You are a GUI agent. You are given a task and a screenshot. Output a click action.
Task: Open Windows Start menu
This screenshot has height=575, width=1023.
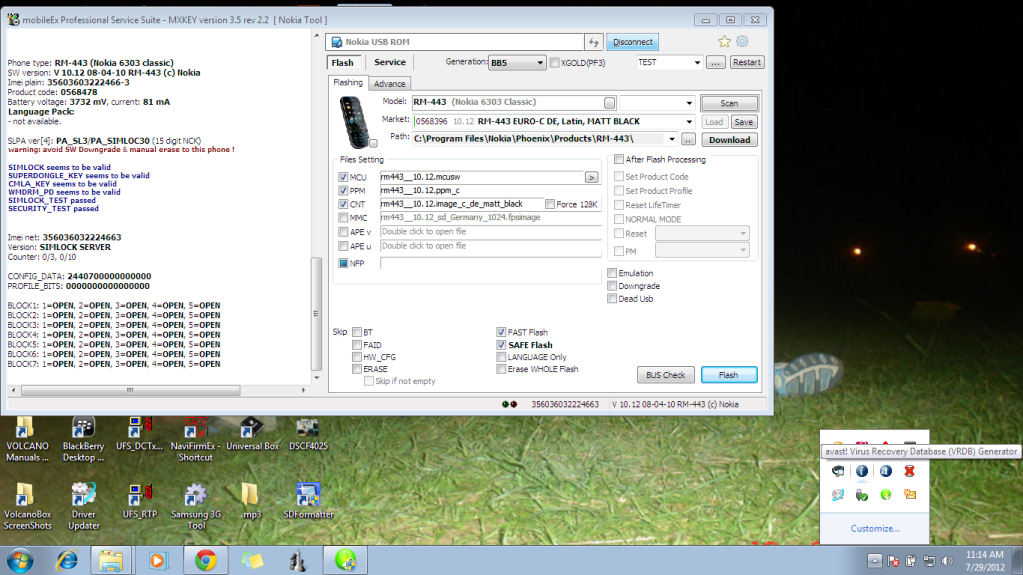[20, 560]
